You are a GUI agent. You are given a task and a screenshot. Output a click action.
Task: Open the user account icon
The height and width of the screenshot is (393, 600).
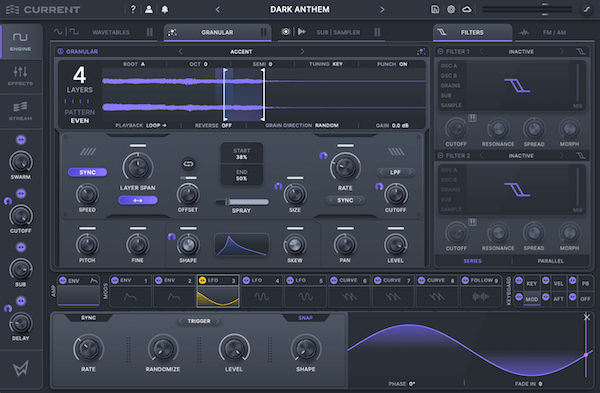149,9
